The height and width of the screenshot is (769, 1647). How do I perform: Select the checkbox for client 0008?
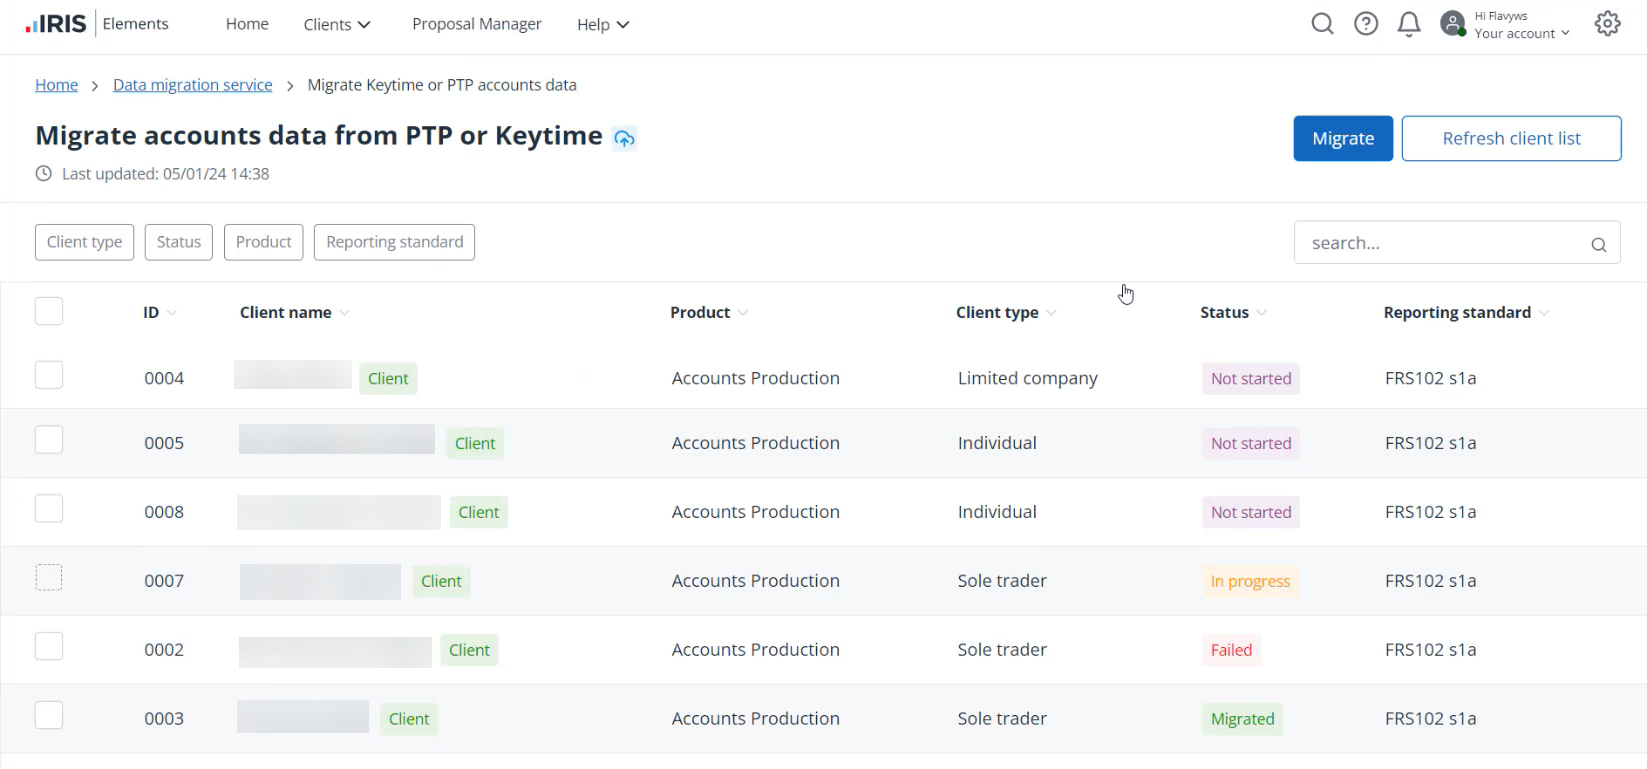[49, 509]
